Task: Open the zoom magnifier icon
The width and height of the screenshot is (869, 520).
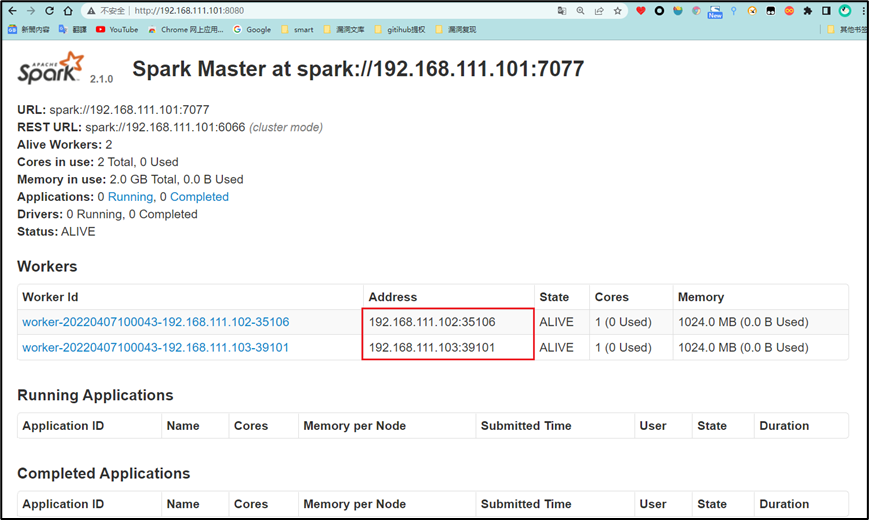Action: pos(580,11)
